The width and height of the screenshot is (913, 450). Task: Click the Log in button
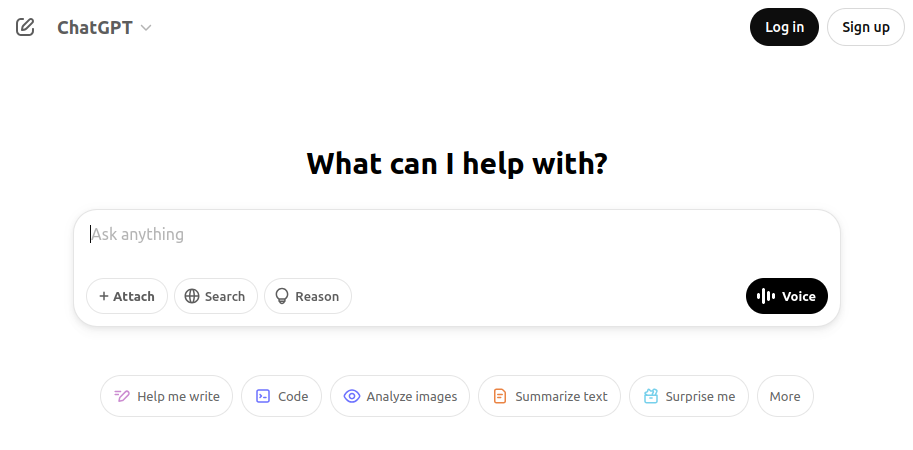(x=784, y=27)
